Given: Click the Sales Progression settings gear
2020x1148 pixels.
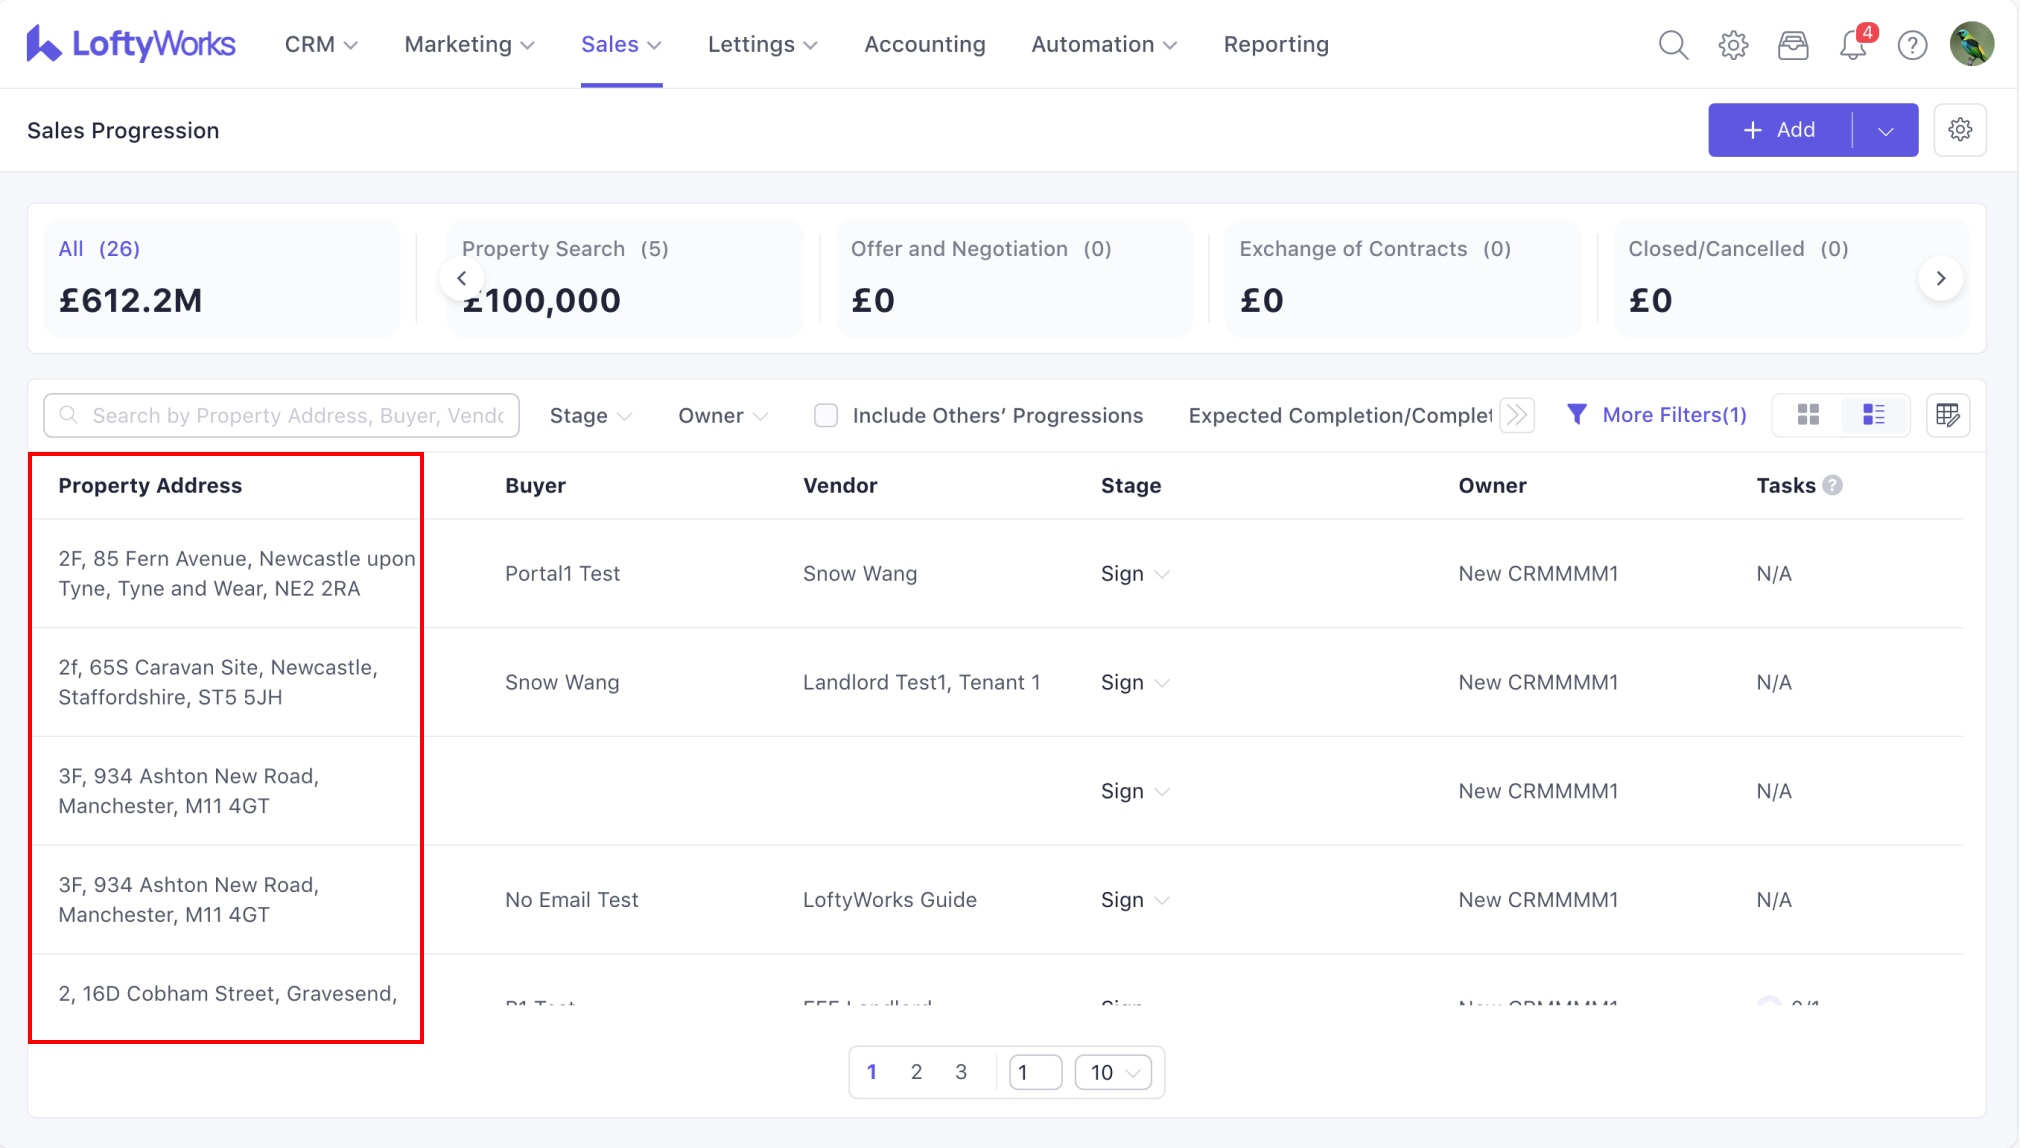Looking at the screenshot, I should click(1960, 130).
